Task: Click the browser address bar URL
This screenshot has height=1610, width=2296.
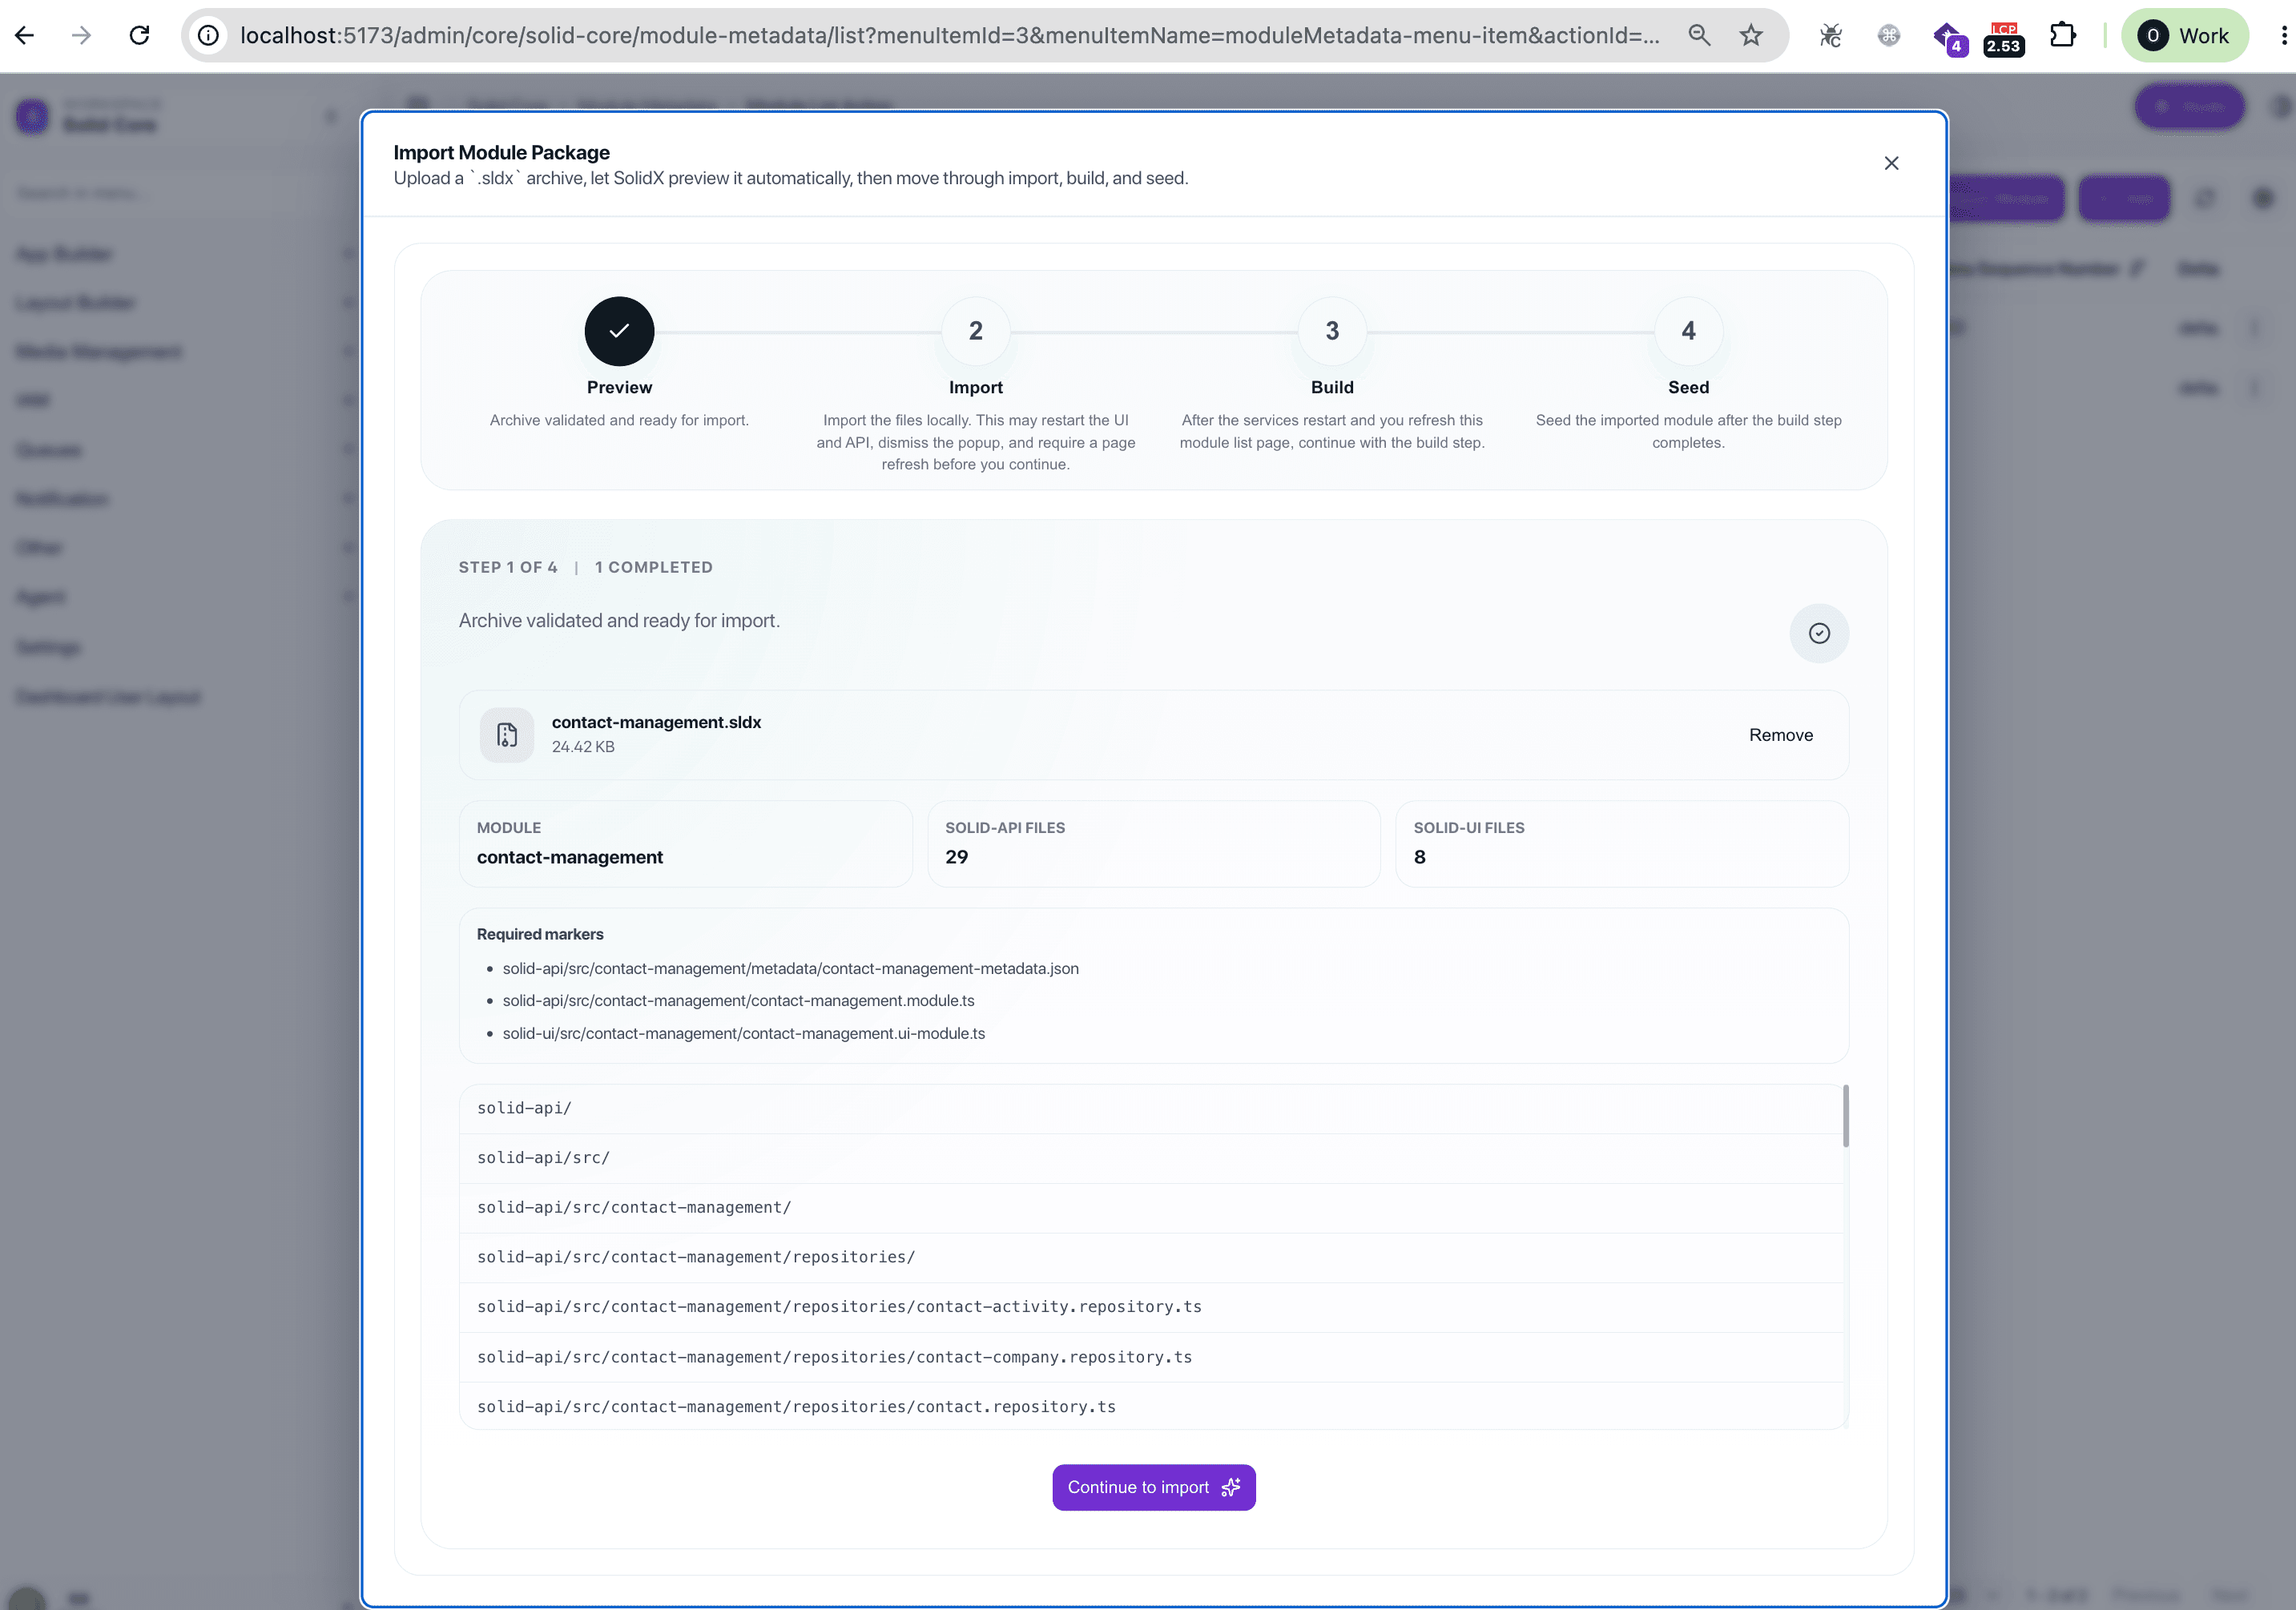Action: [x=949, y=36]
